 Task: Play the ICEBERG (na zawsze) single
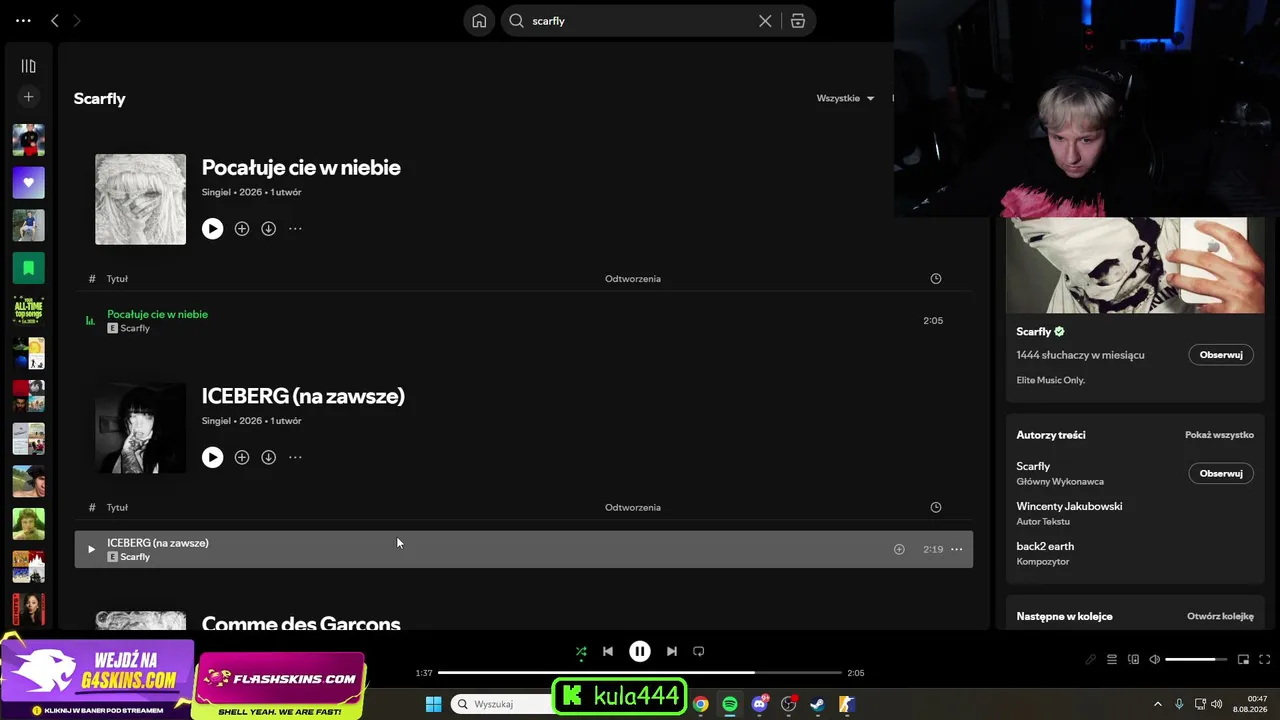tap(212, 457)
